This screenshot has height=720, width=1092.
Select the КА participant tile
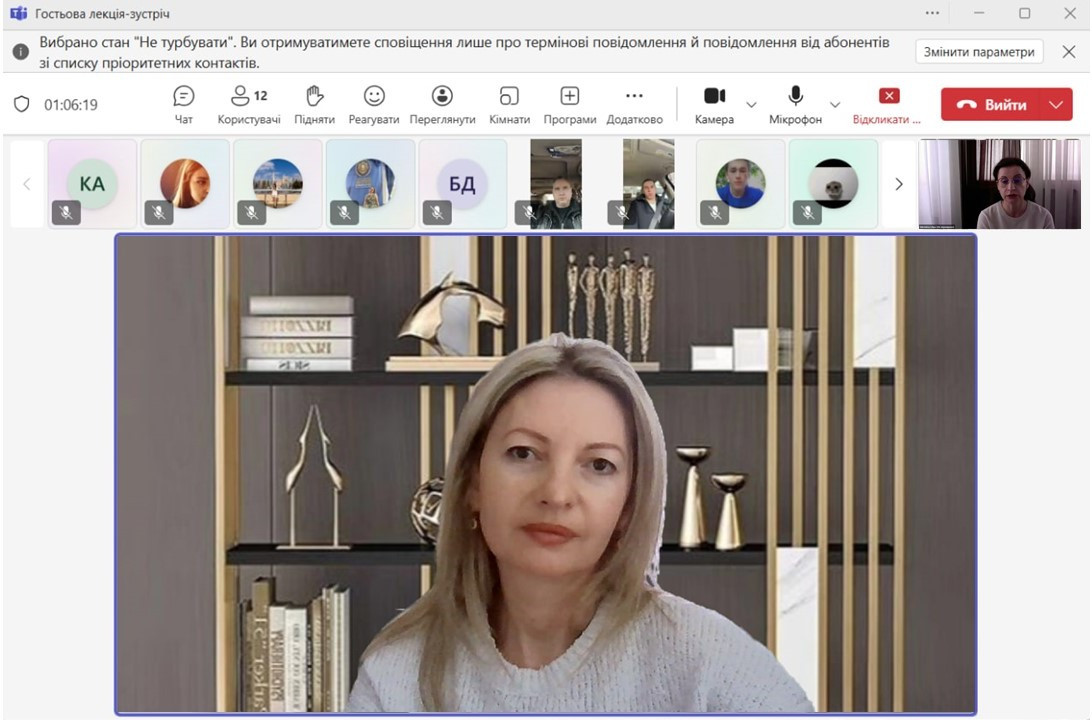click(92, 183)
